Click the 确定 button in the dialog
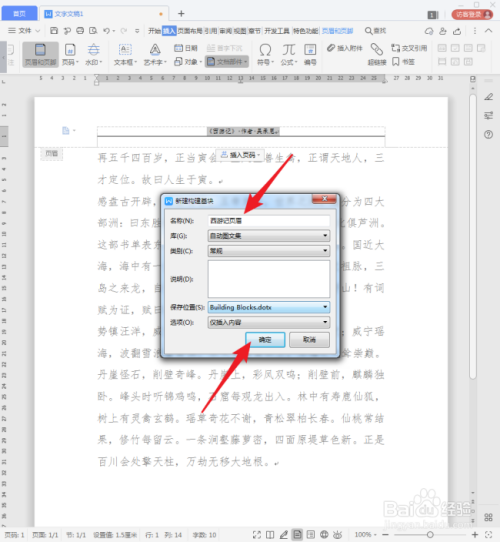Viewport: 500px width, 542px height. pyautogui.click(x=265, y=340)
